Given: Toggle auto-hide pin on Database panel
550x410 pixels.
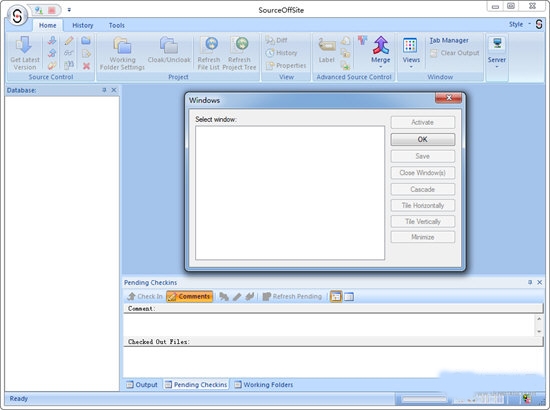Looking at the screenshot, I should [x=104, y=90].
